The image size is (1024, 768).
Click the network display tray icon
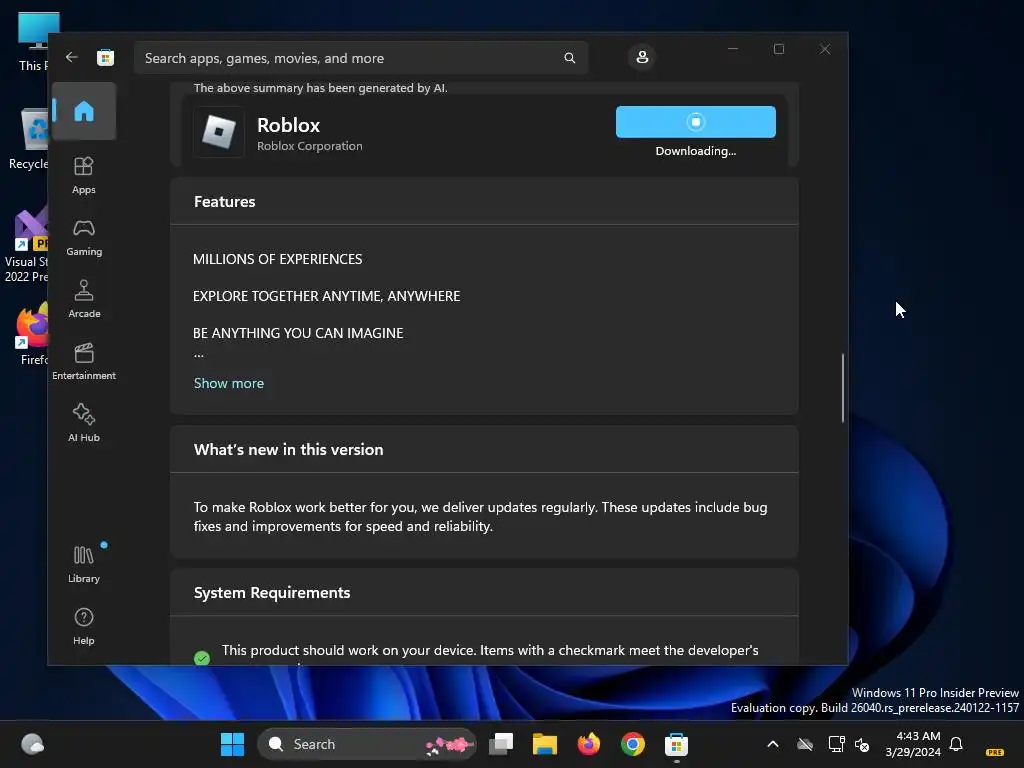coord(836,744)
